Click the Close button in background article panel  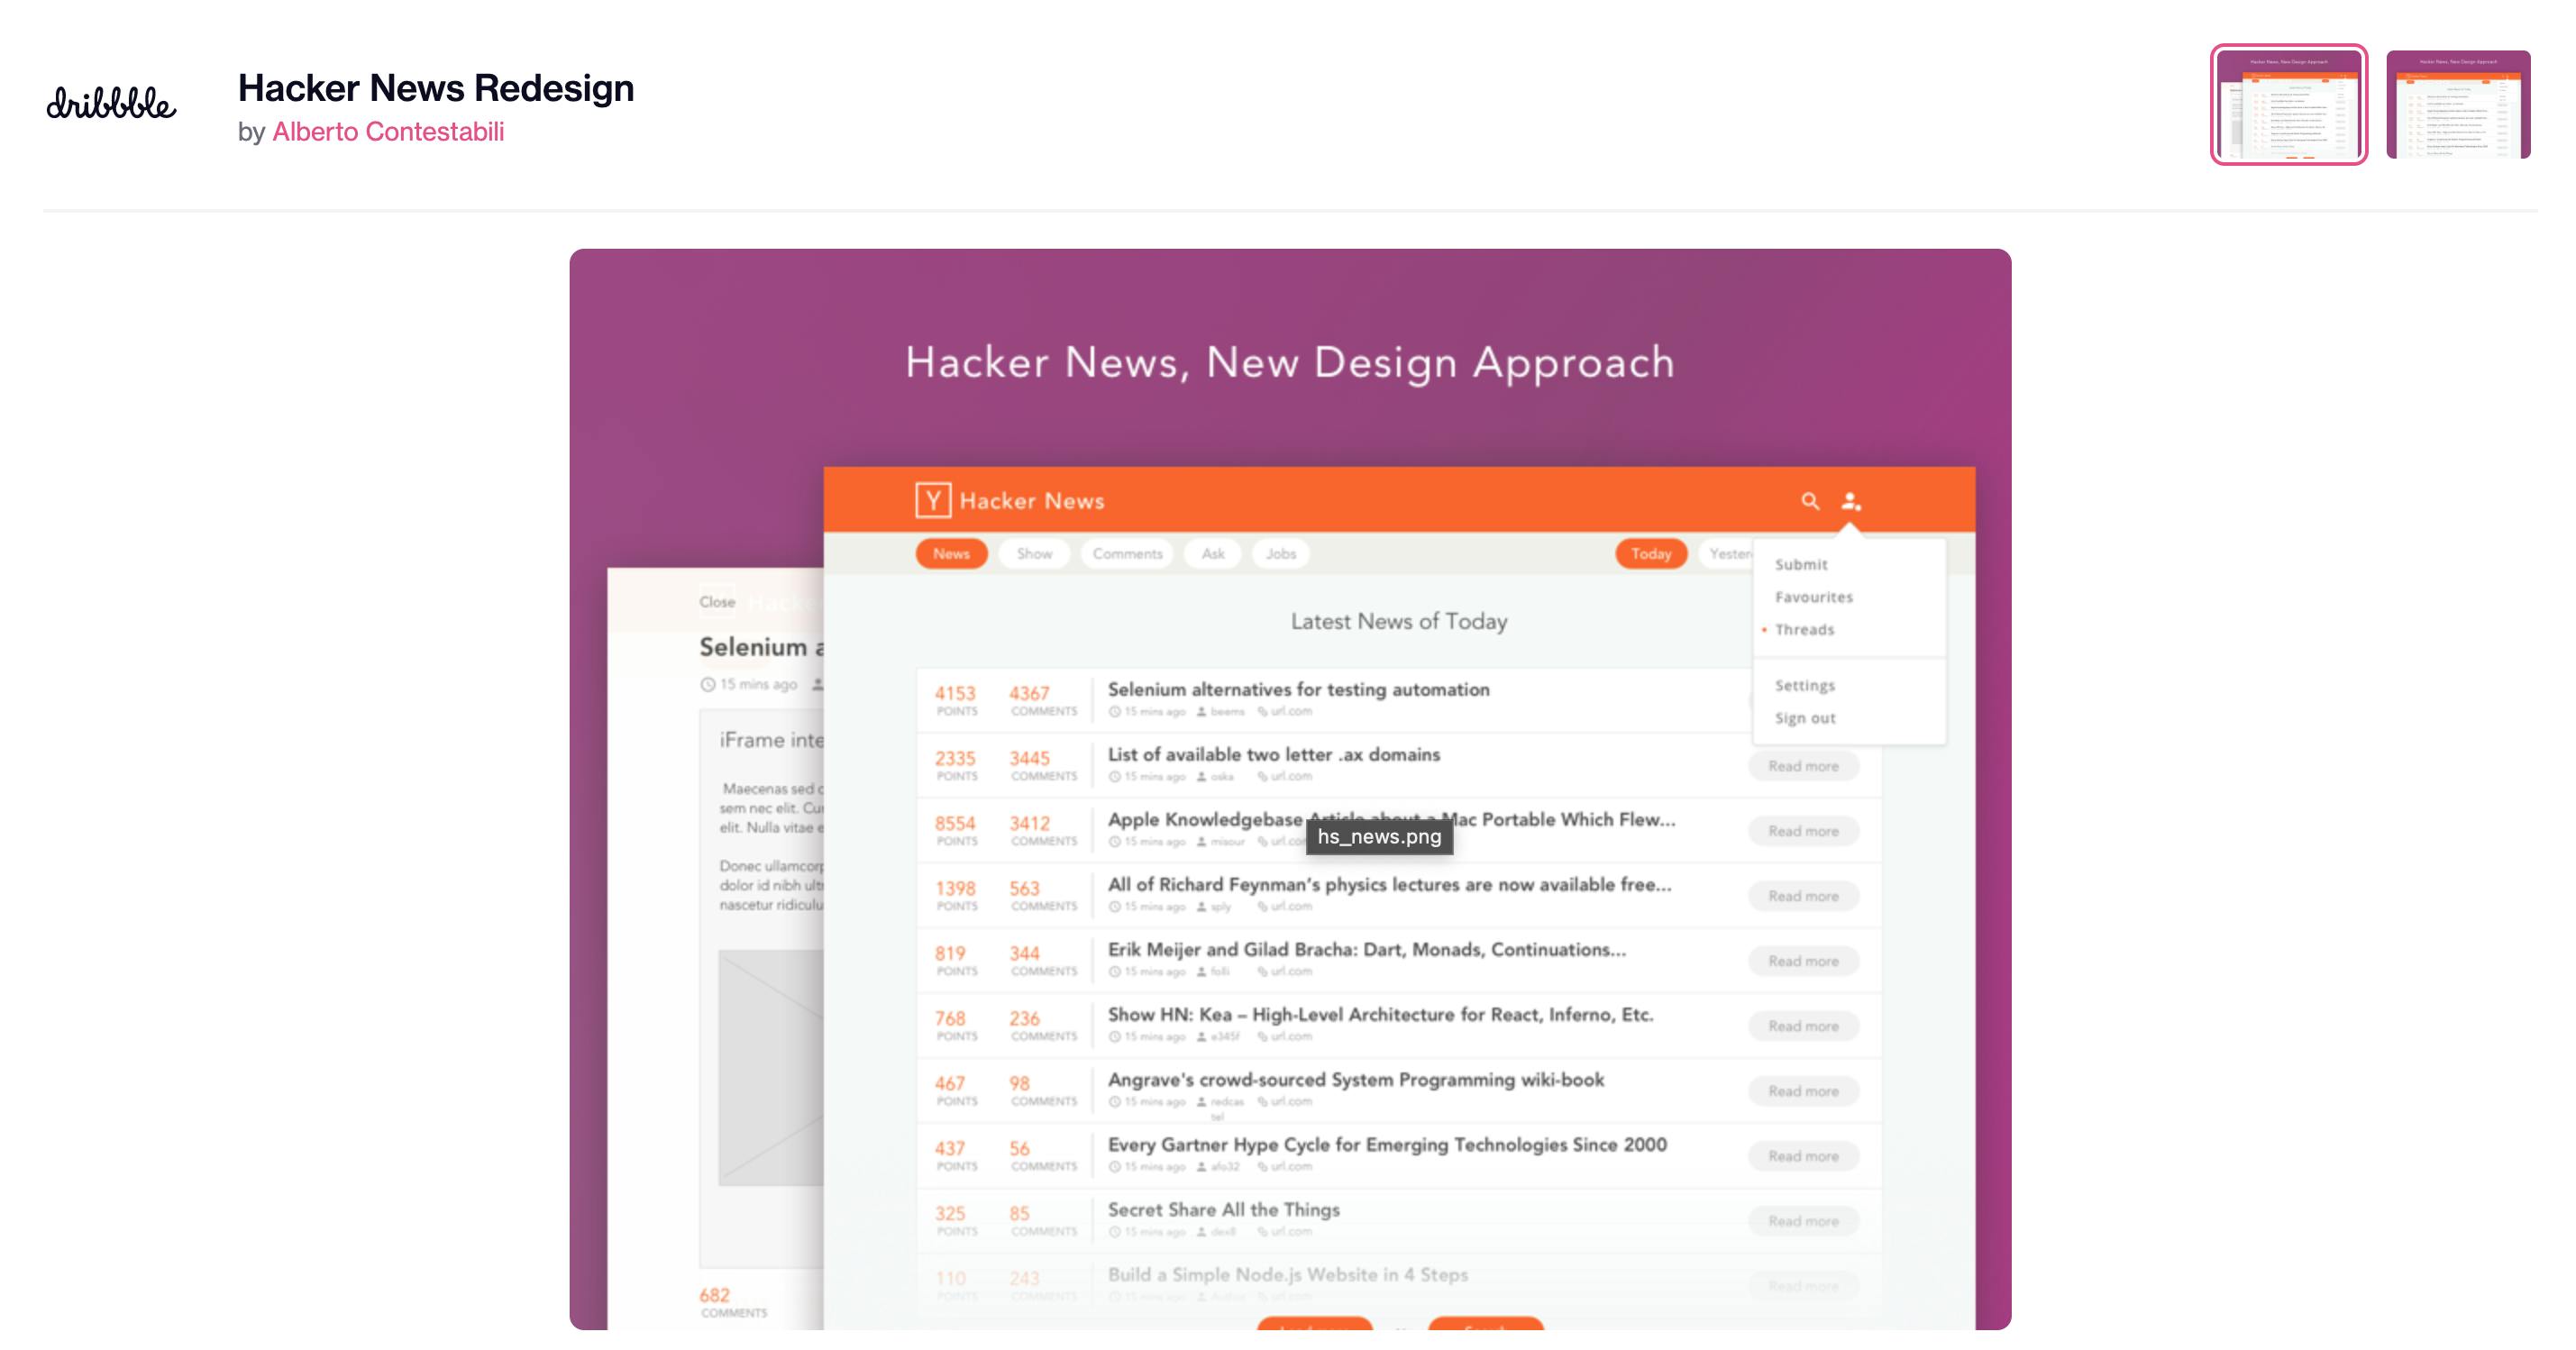[717, 601]
